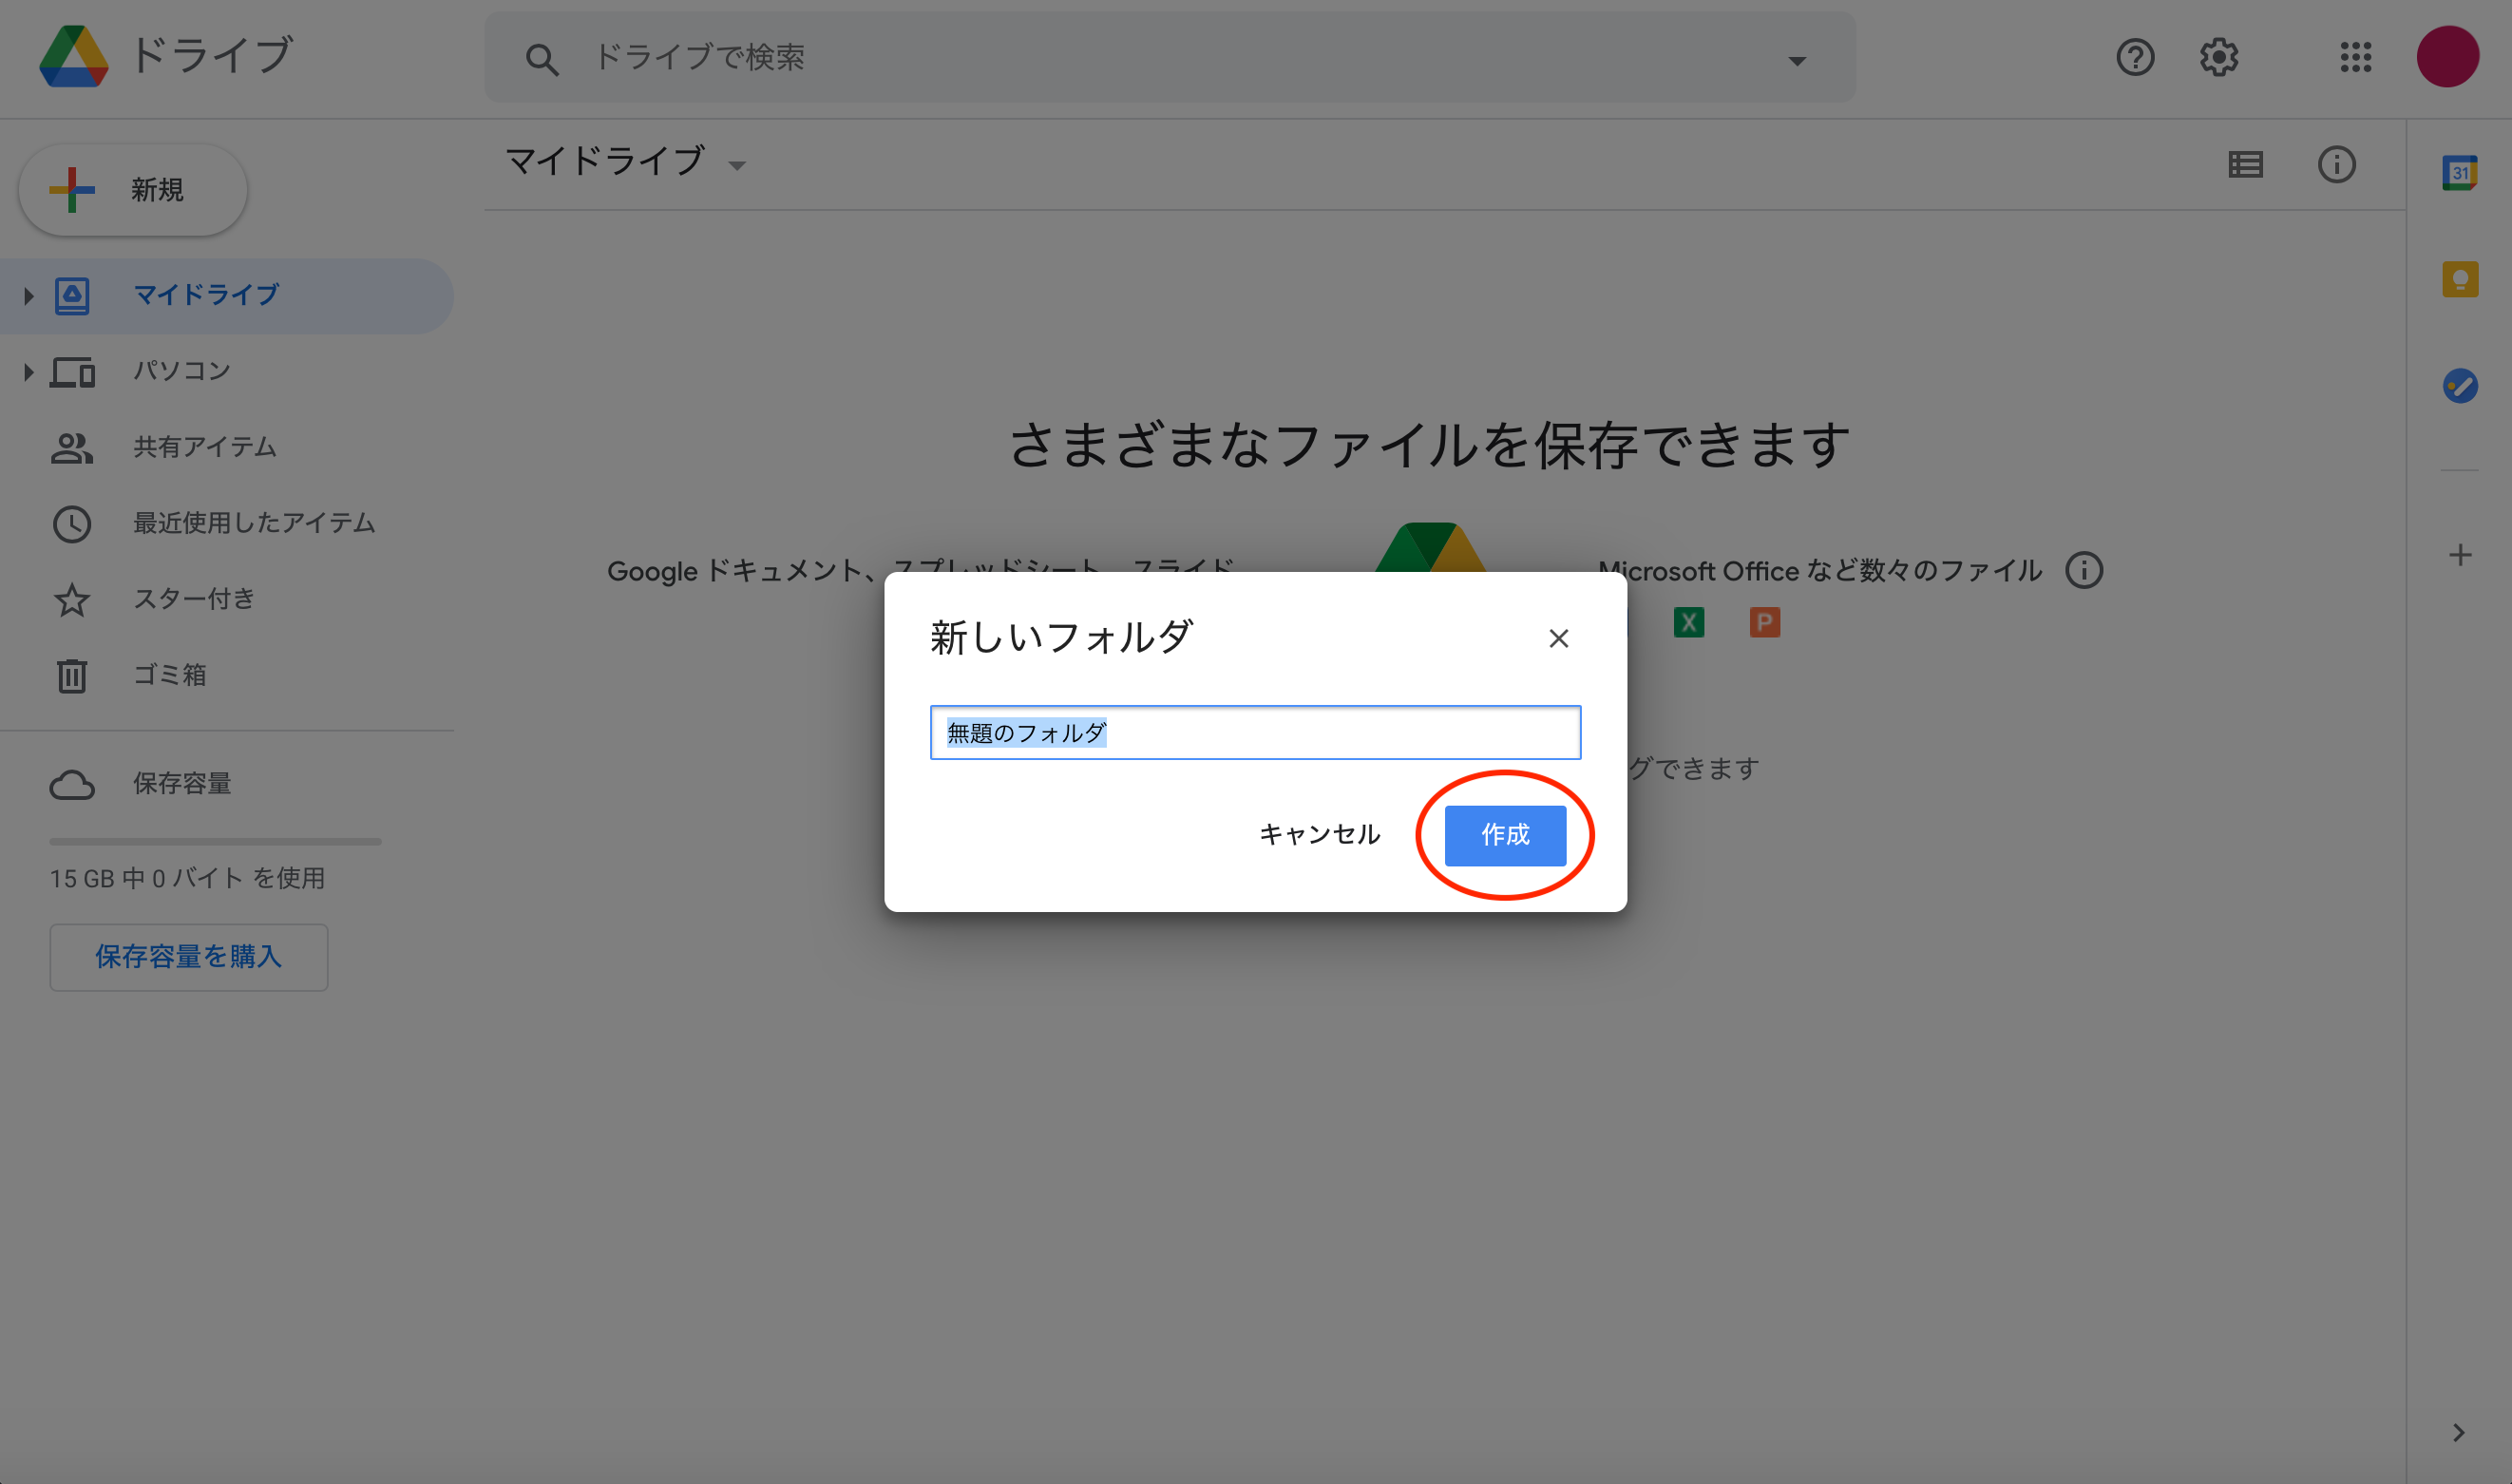Click info icon beside Microsoft Office text
The width and height of the screenshot is (2512, 1484).
(2084, 571)
